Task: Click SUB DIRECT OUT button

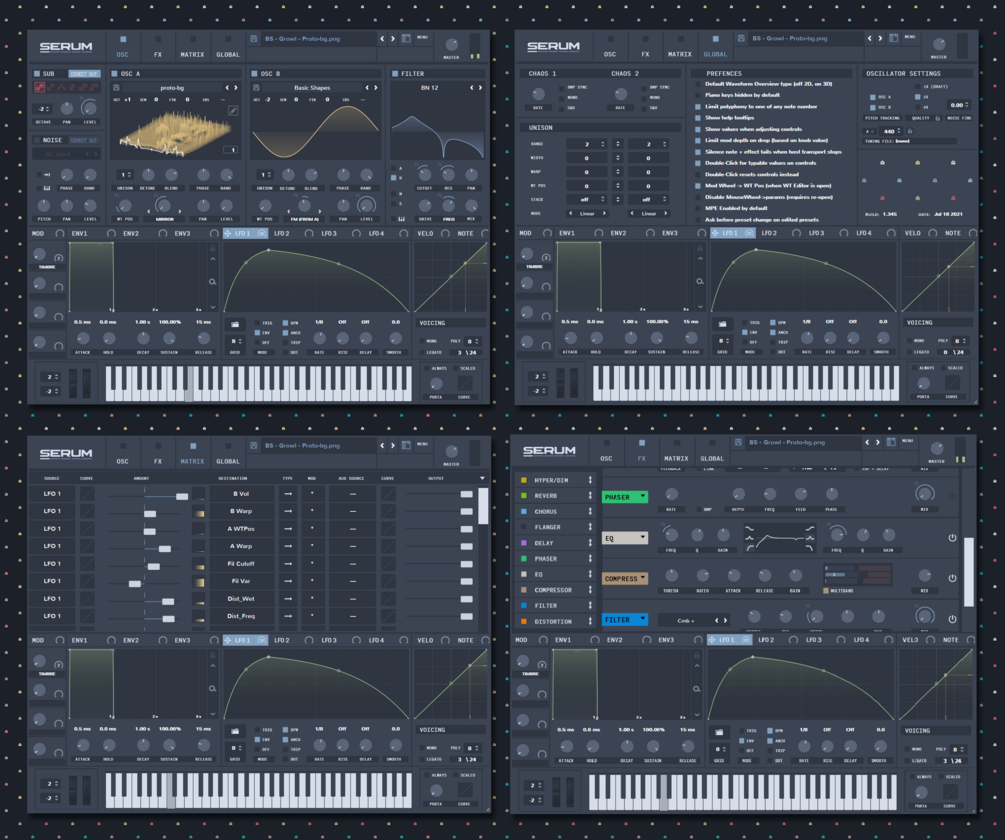Action: 84,74
